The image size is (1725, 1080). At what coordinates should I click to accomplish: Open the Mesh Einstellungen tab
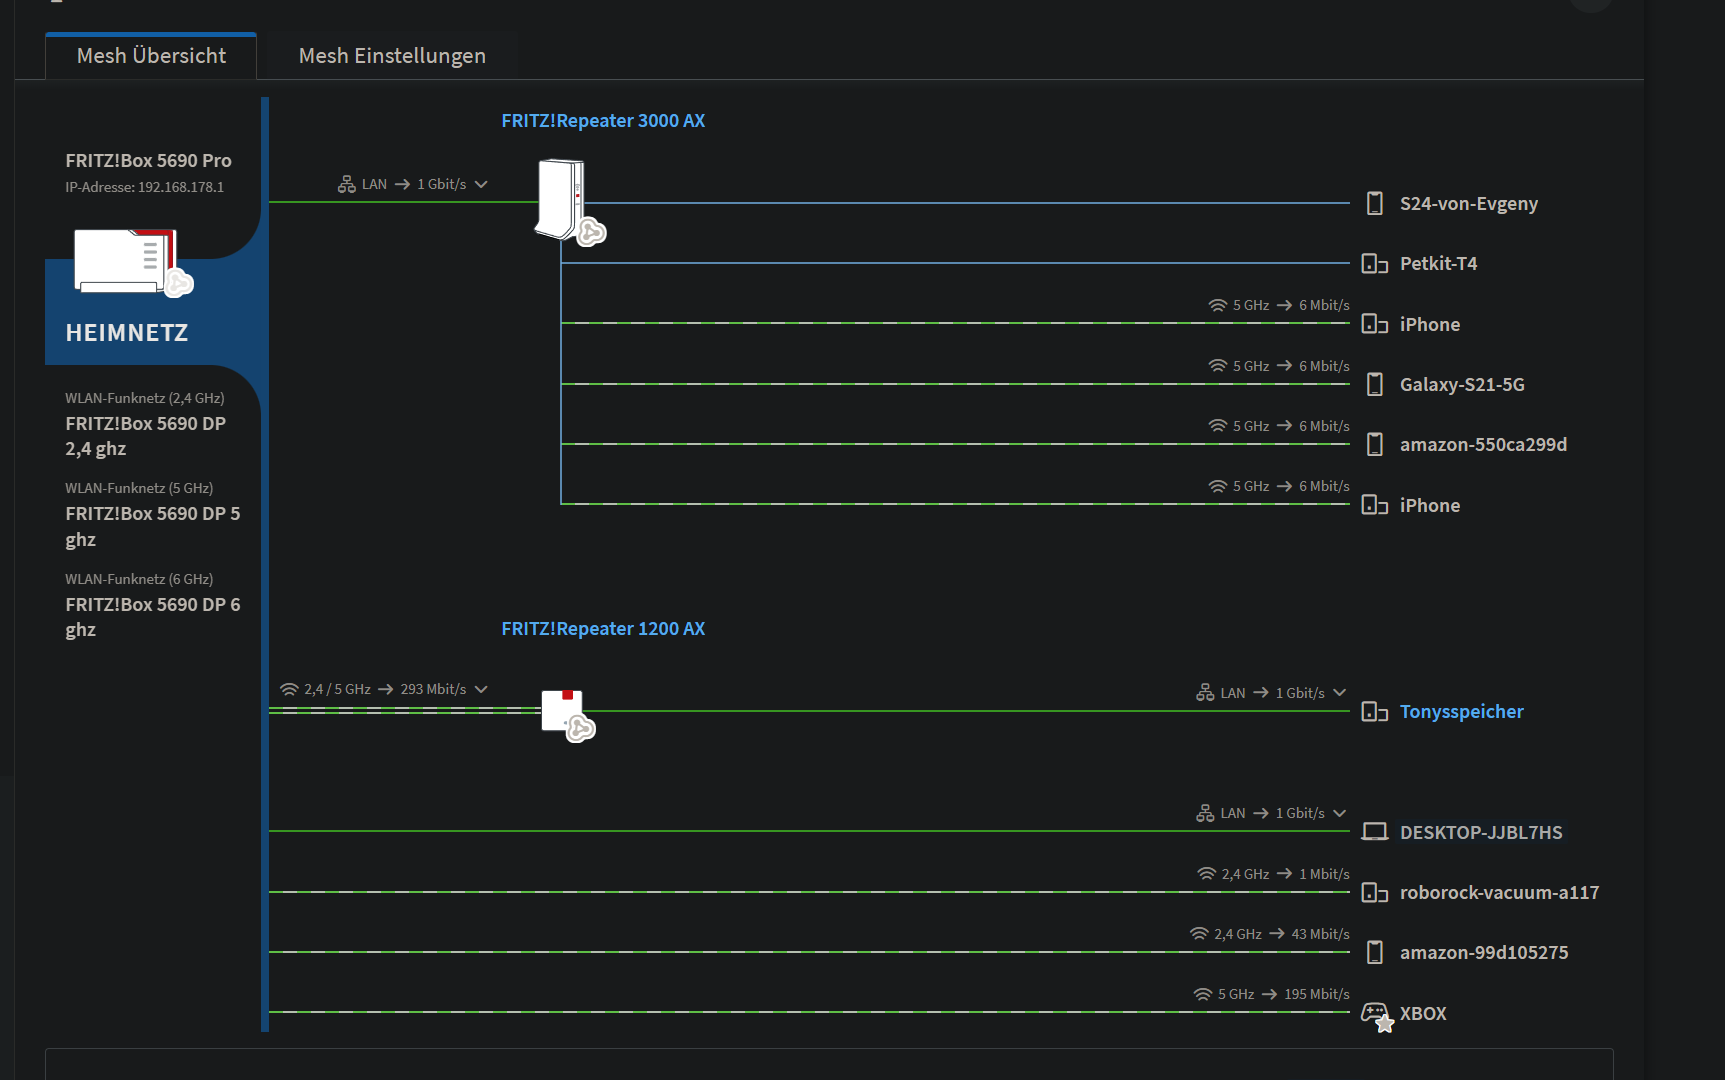point(392,56)
